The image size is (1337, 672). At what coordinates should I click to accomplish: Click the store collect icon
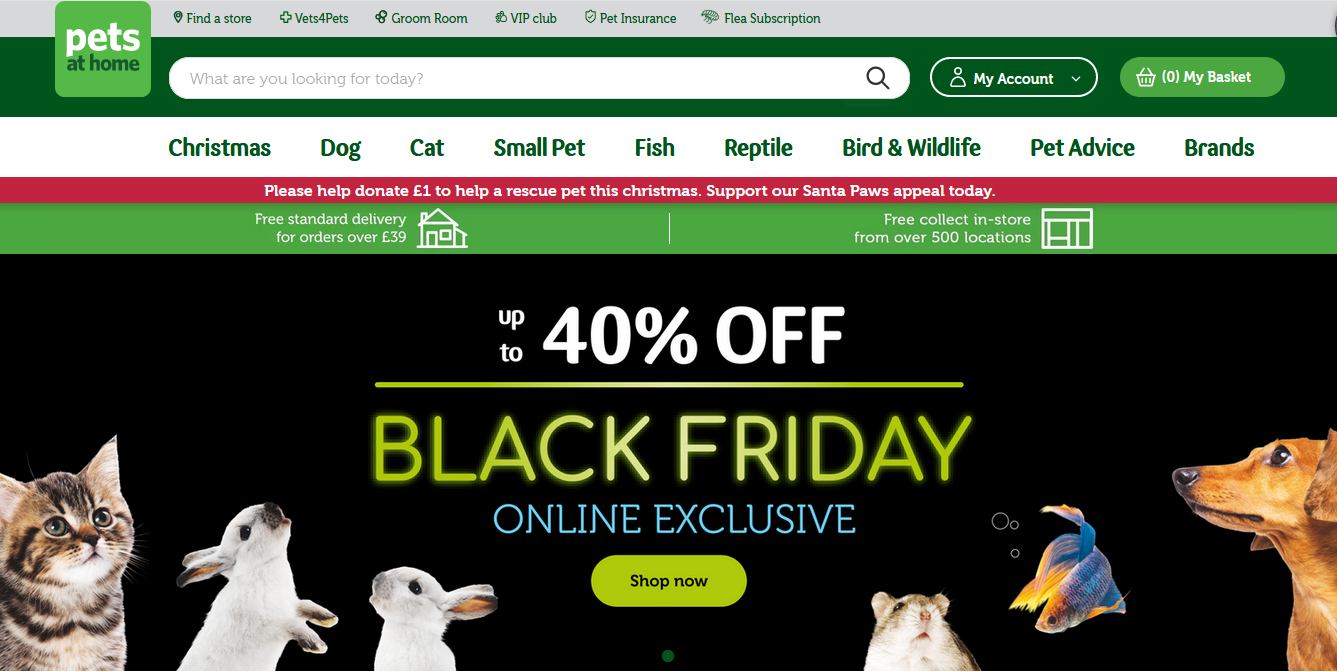[1067, 228]
